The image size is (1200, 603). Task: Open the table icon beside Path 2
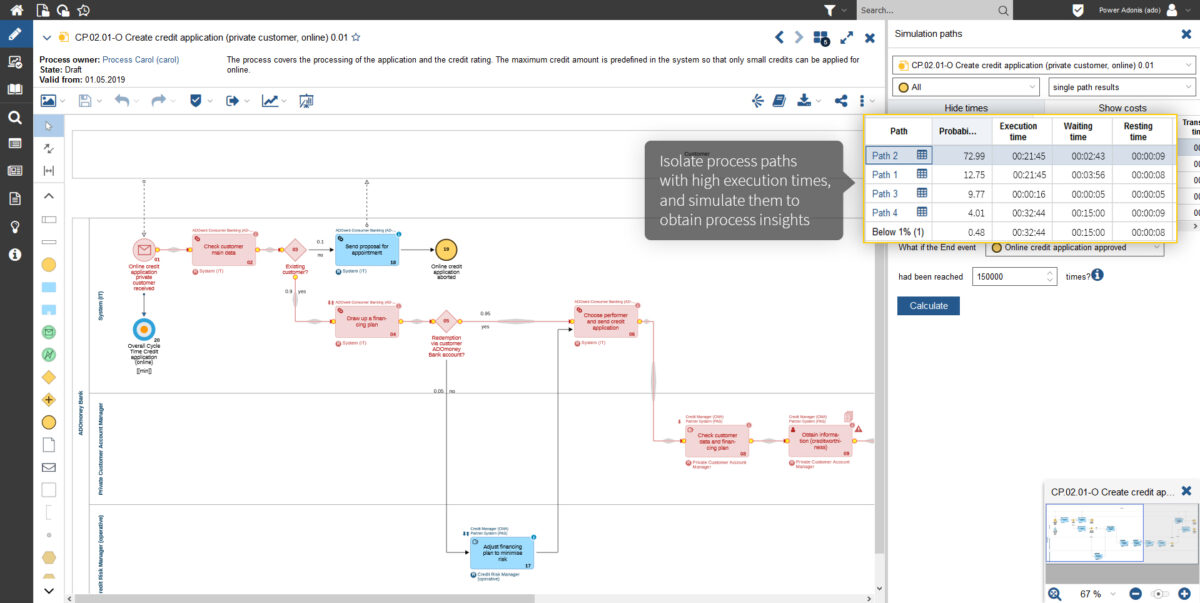click(922, 155)
